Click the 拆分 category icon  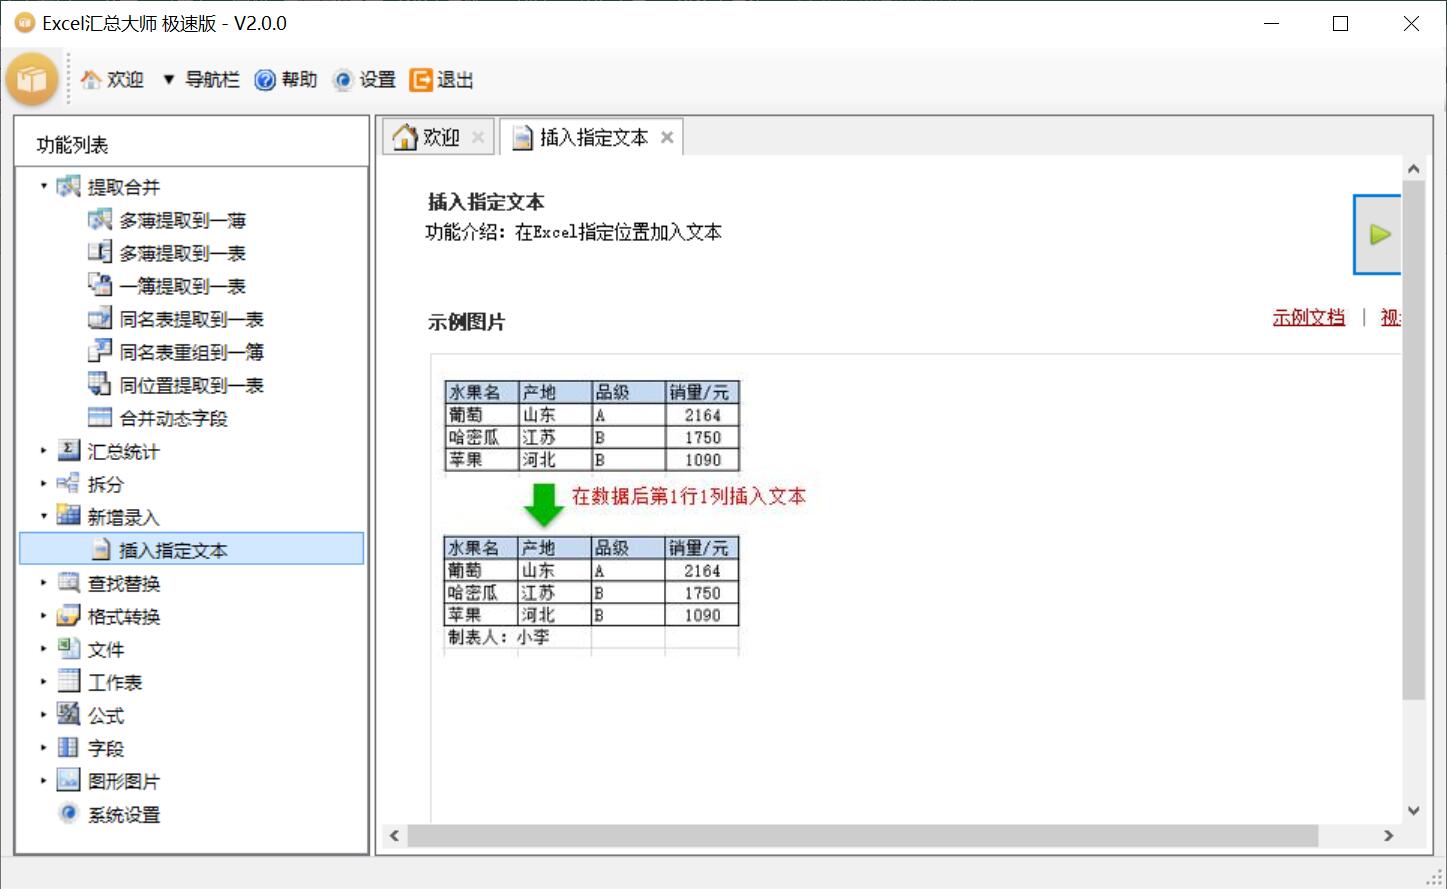tap(69, 483)
